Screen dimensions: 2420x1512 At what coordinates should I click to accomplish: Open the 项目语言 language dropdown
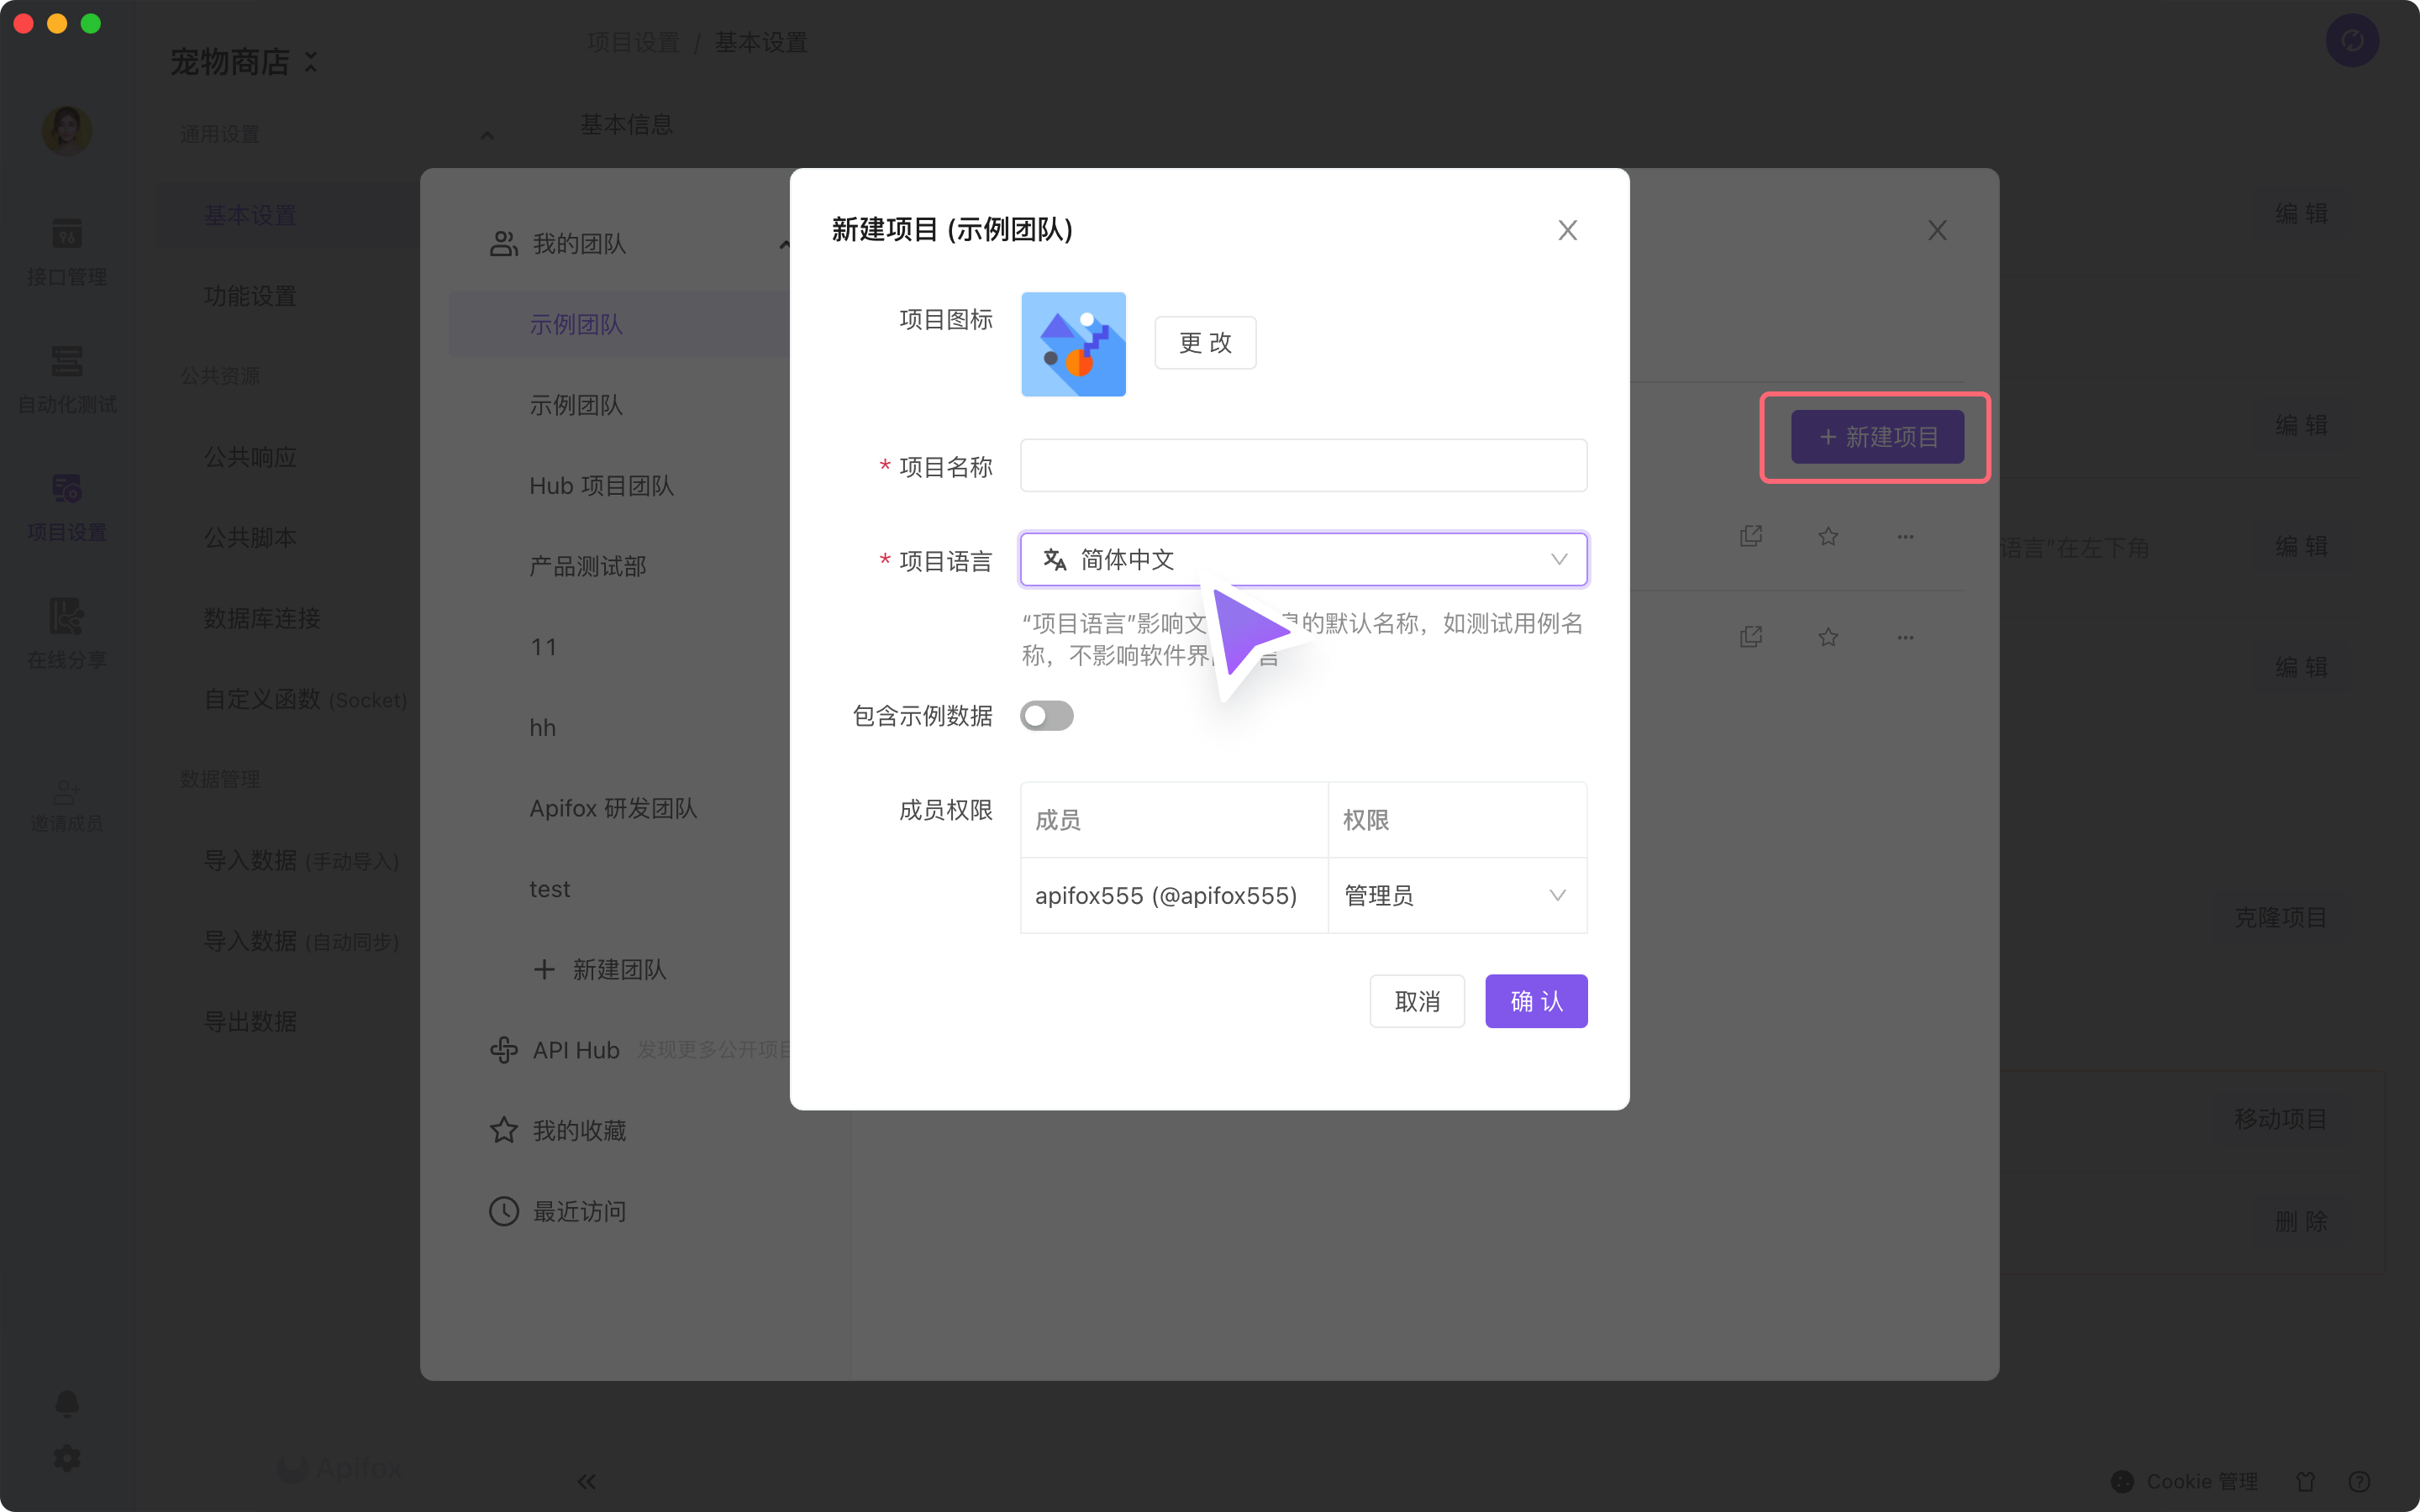click(1302, 559)
